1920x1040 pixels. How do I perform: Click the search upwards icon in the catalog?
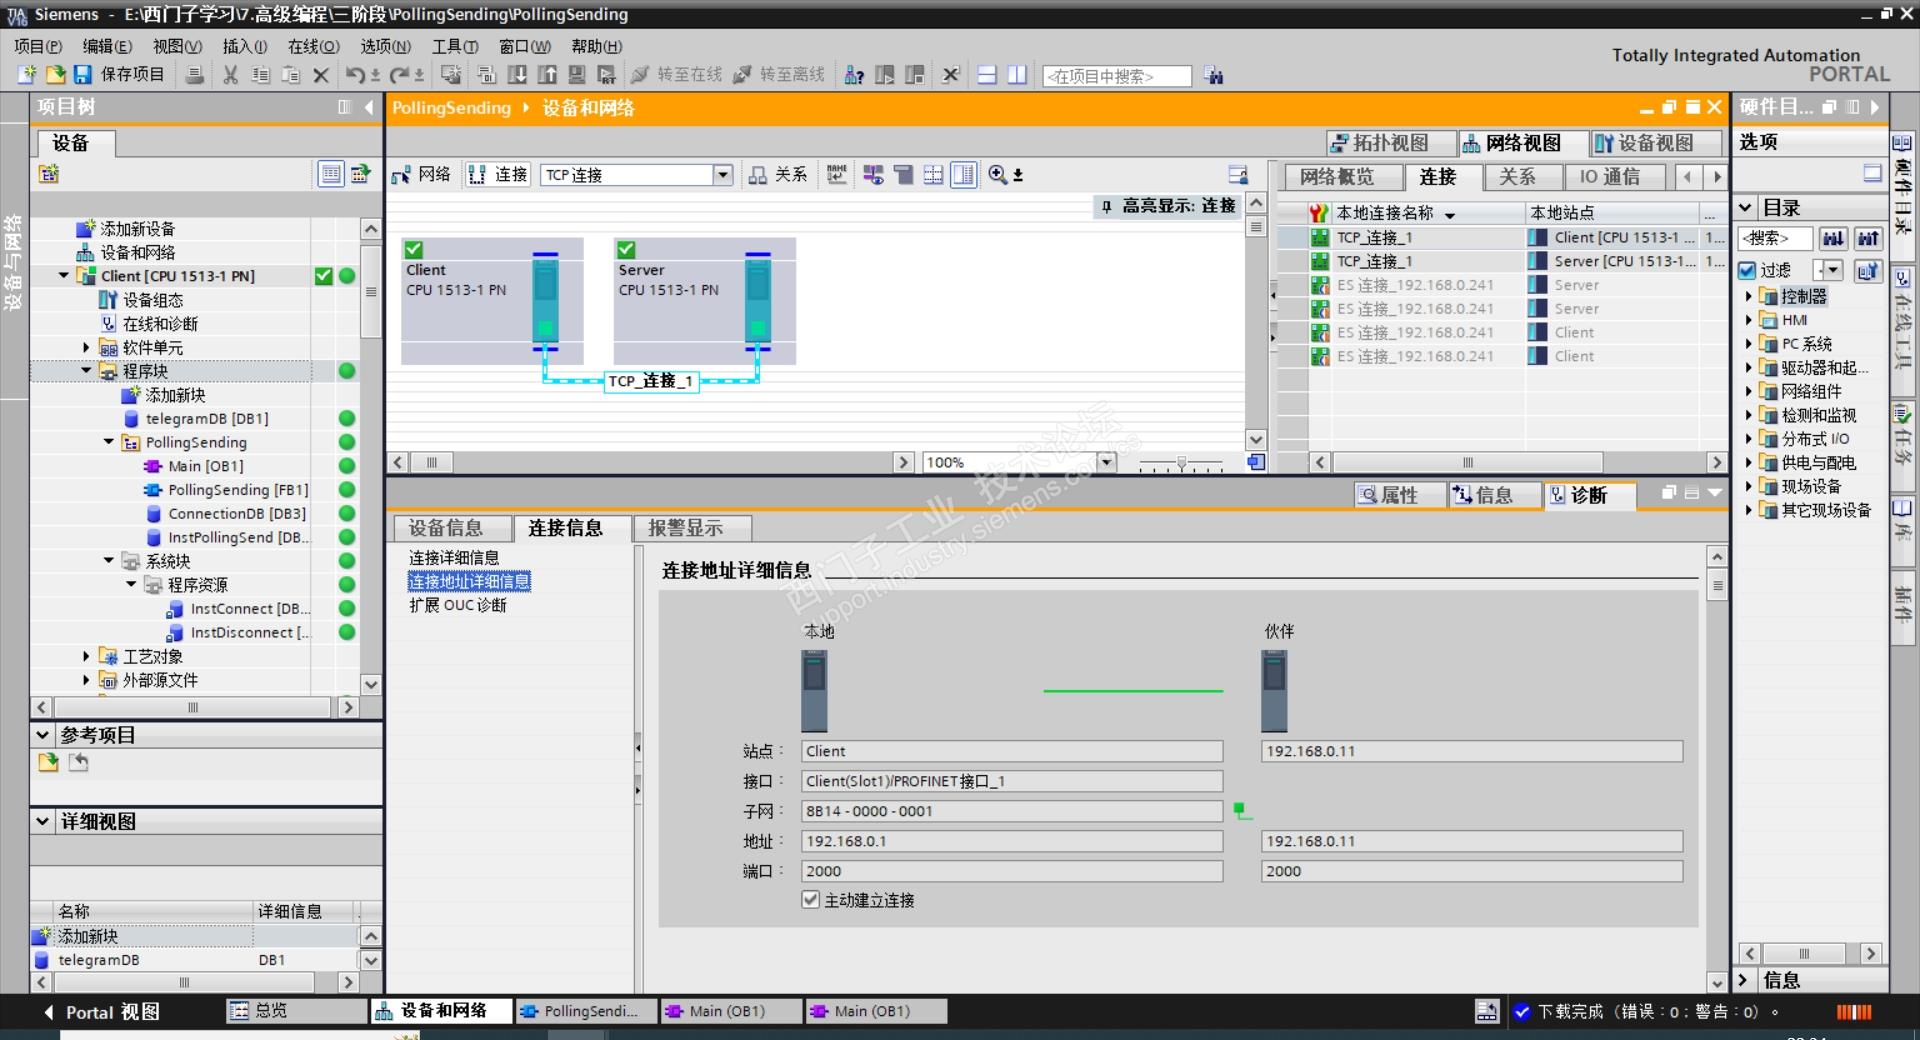click(1867, 238)
